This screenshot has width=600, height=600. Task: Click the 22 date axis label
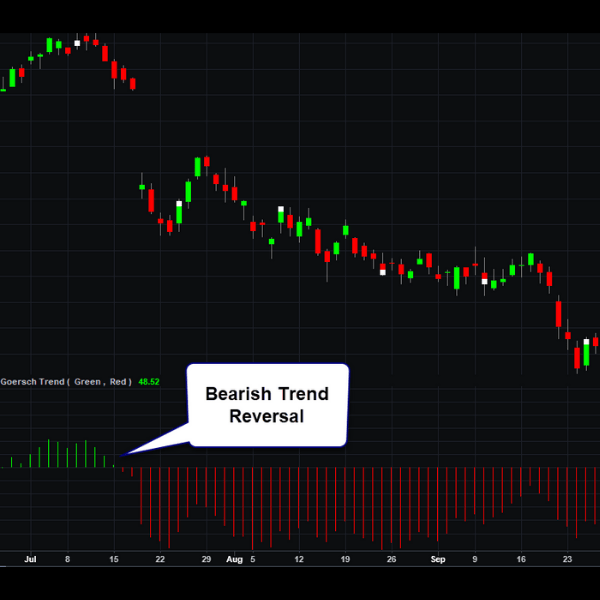tap(160, 559)
